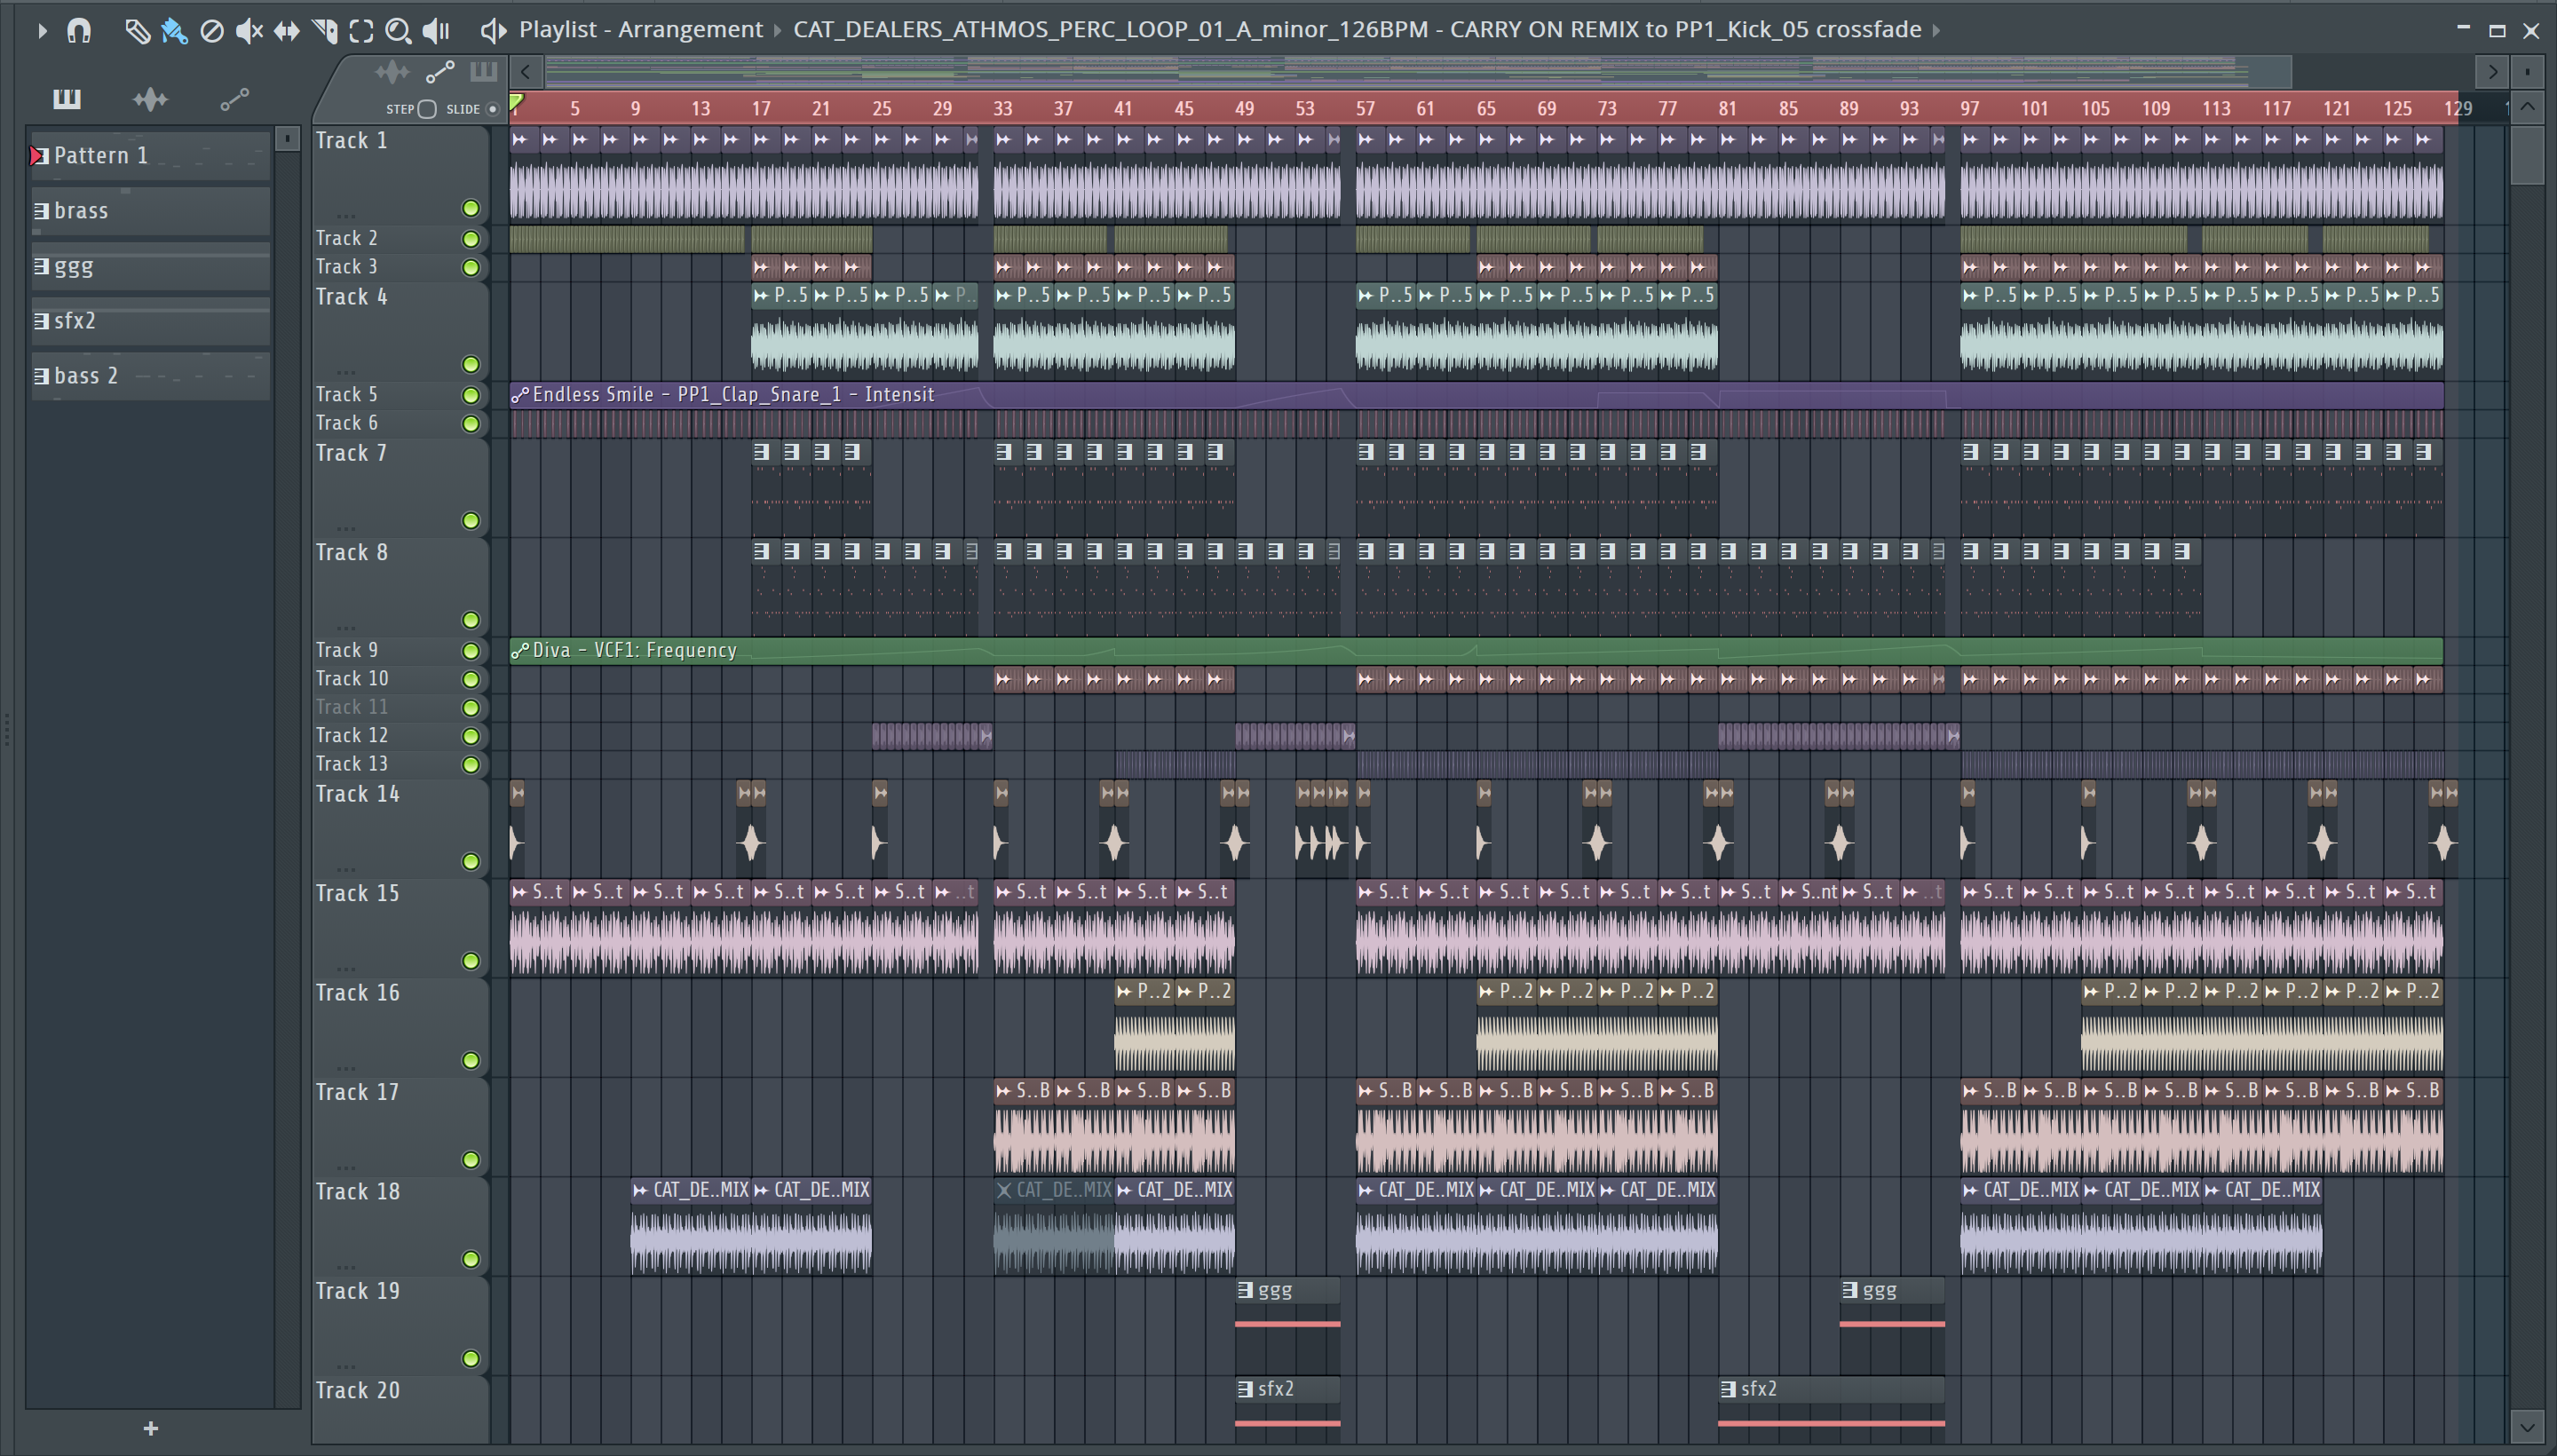The image size is (2557, 1456).
Task: Toggle mute on Track 18
Action: (470, 1259)
